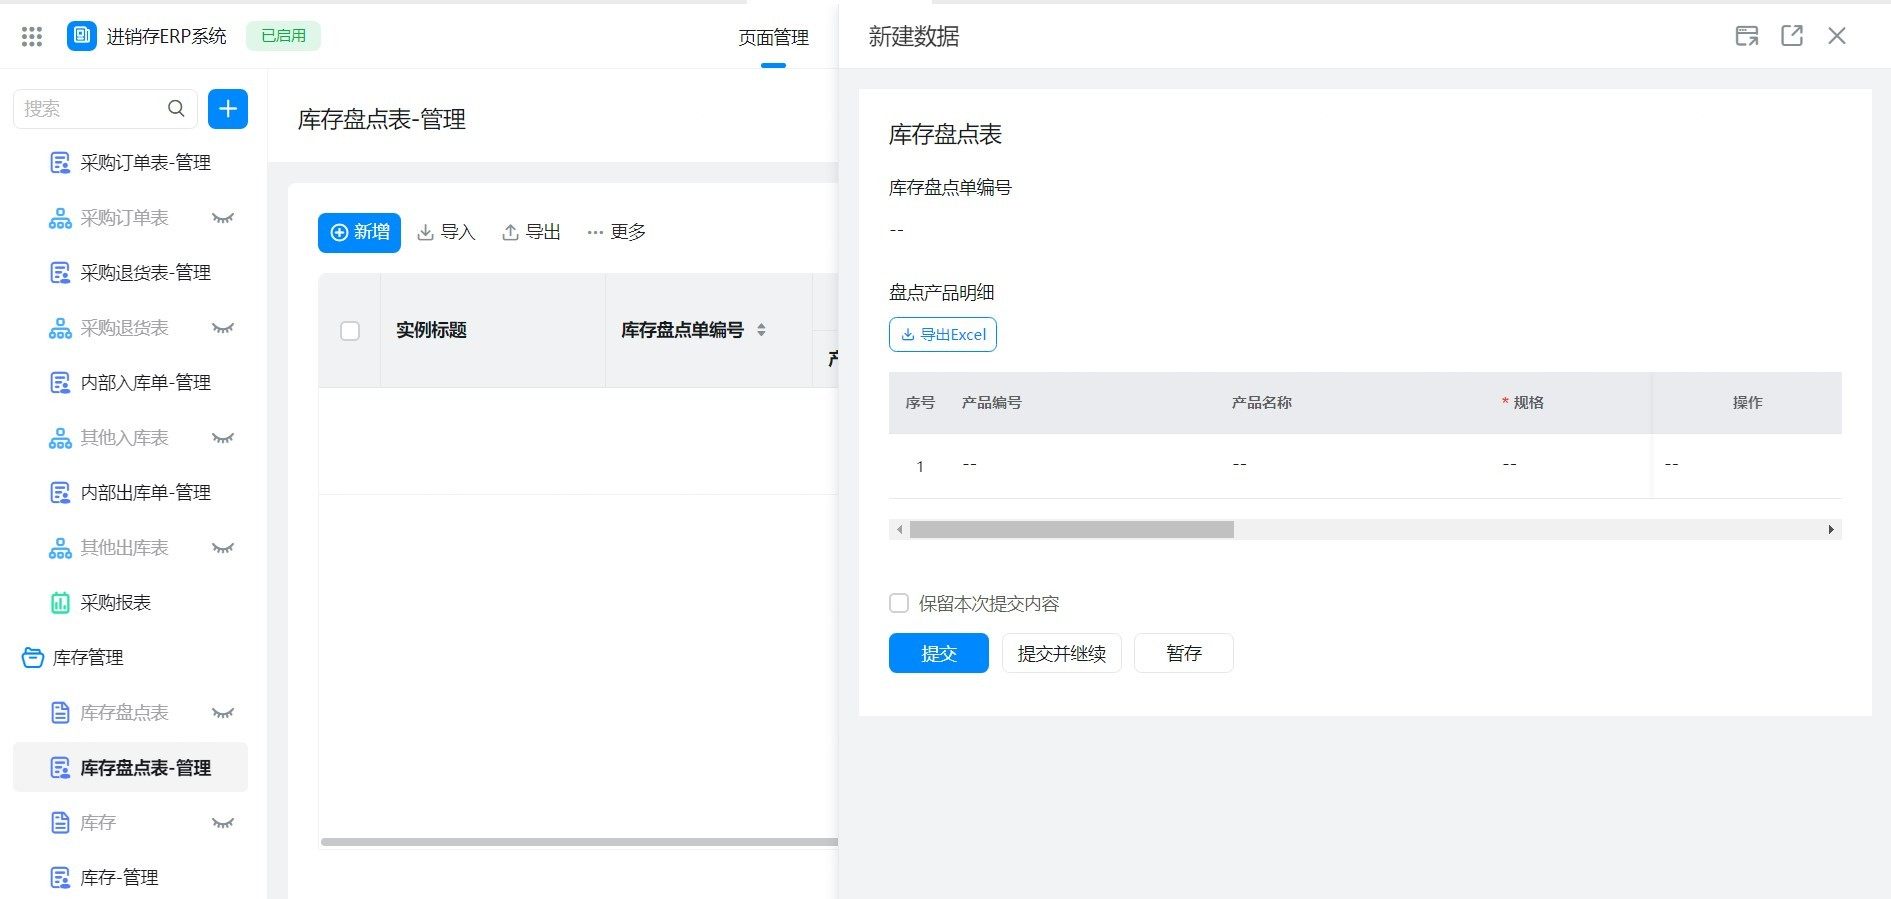This screenshot has width=1891, height=899.
Task: Click the blue plus add-page button
Action: 228,109
